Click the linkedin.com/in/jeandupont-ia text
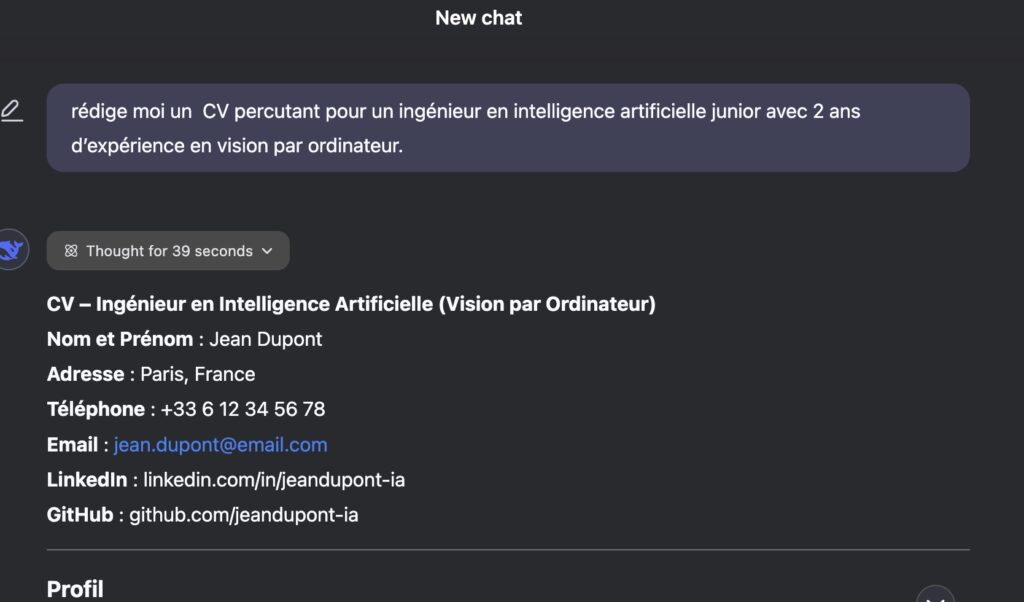Screen dimensions: 1024x602 (x=274, y=480)
